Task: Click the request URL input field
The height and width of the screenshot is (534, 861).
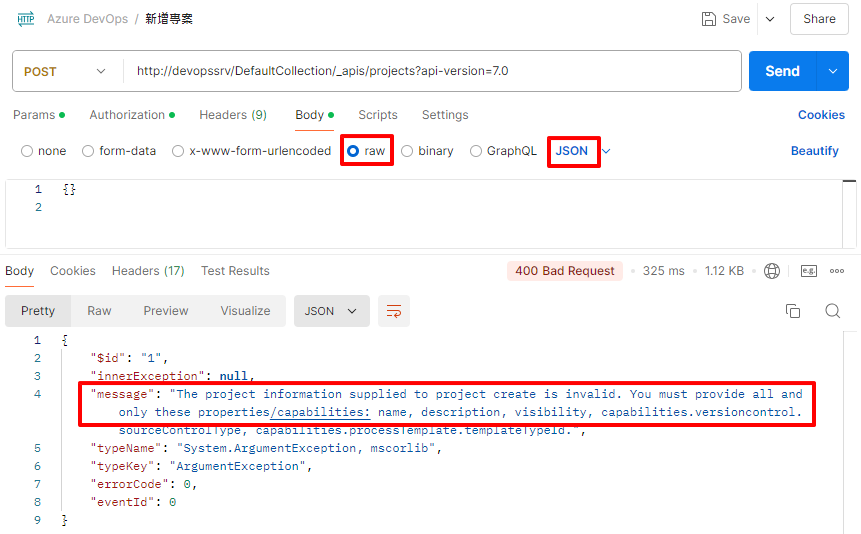Action: point(430,71)
